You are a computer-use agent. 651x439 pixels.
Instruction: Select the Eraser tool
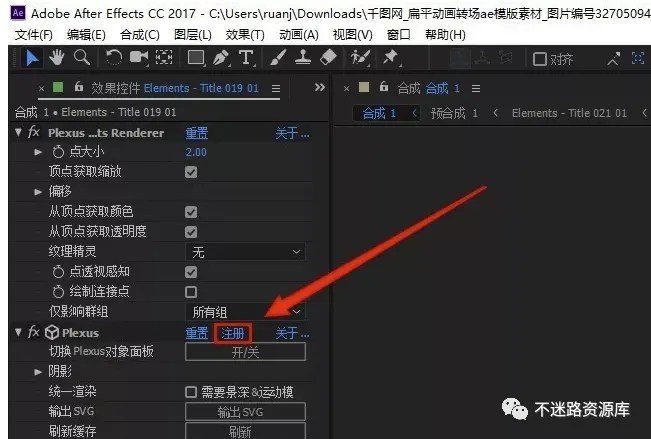tap(328, 58)
